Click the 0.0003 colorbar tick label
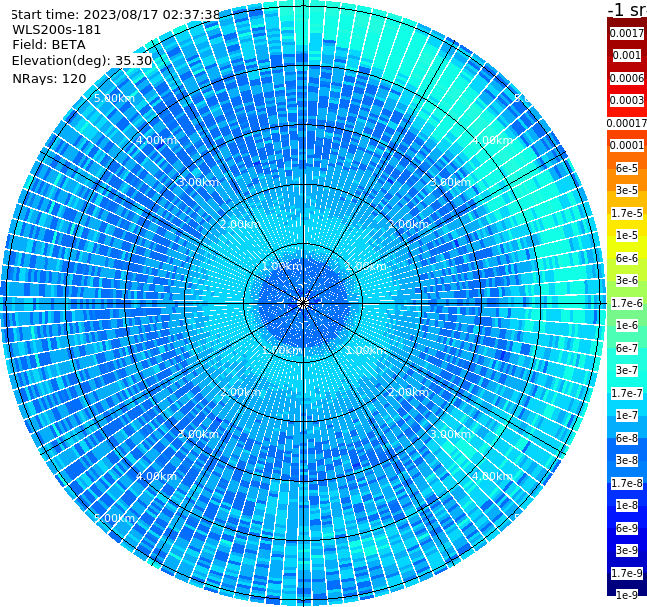 [627, 100]
